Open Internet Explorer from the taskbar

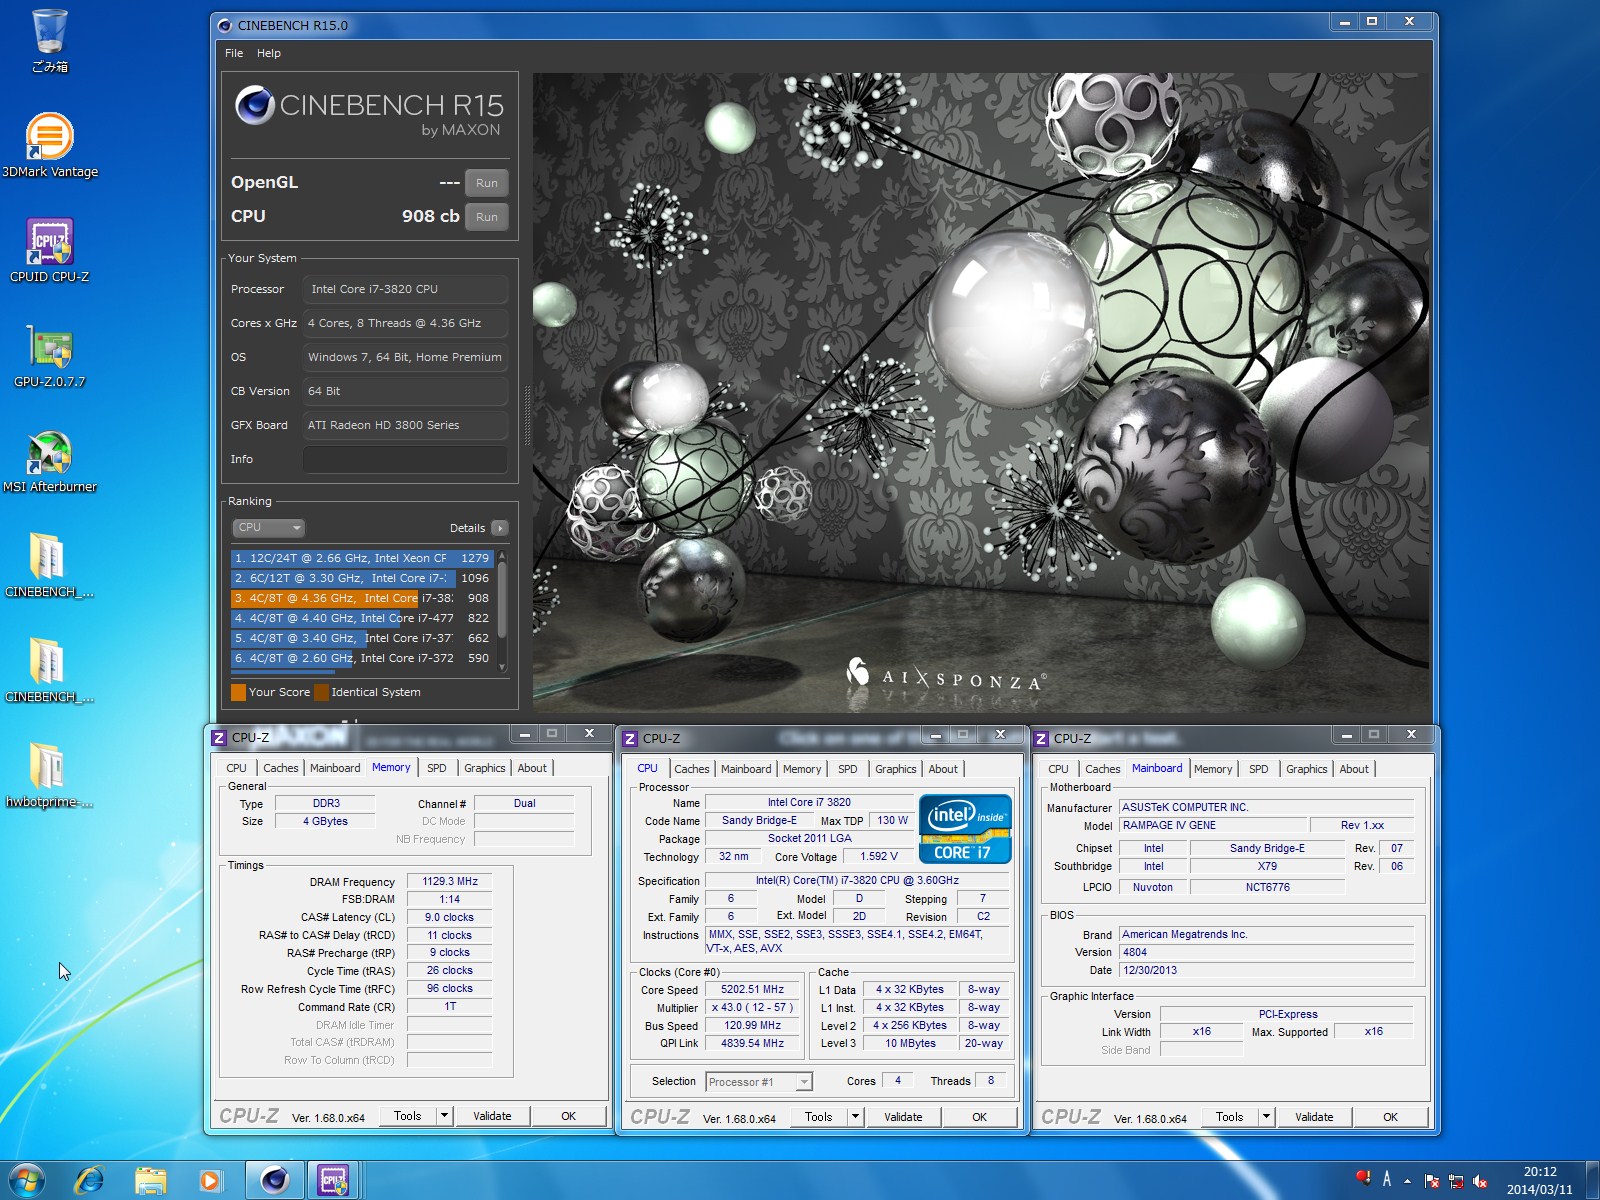pos(90,1181)
